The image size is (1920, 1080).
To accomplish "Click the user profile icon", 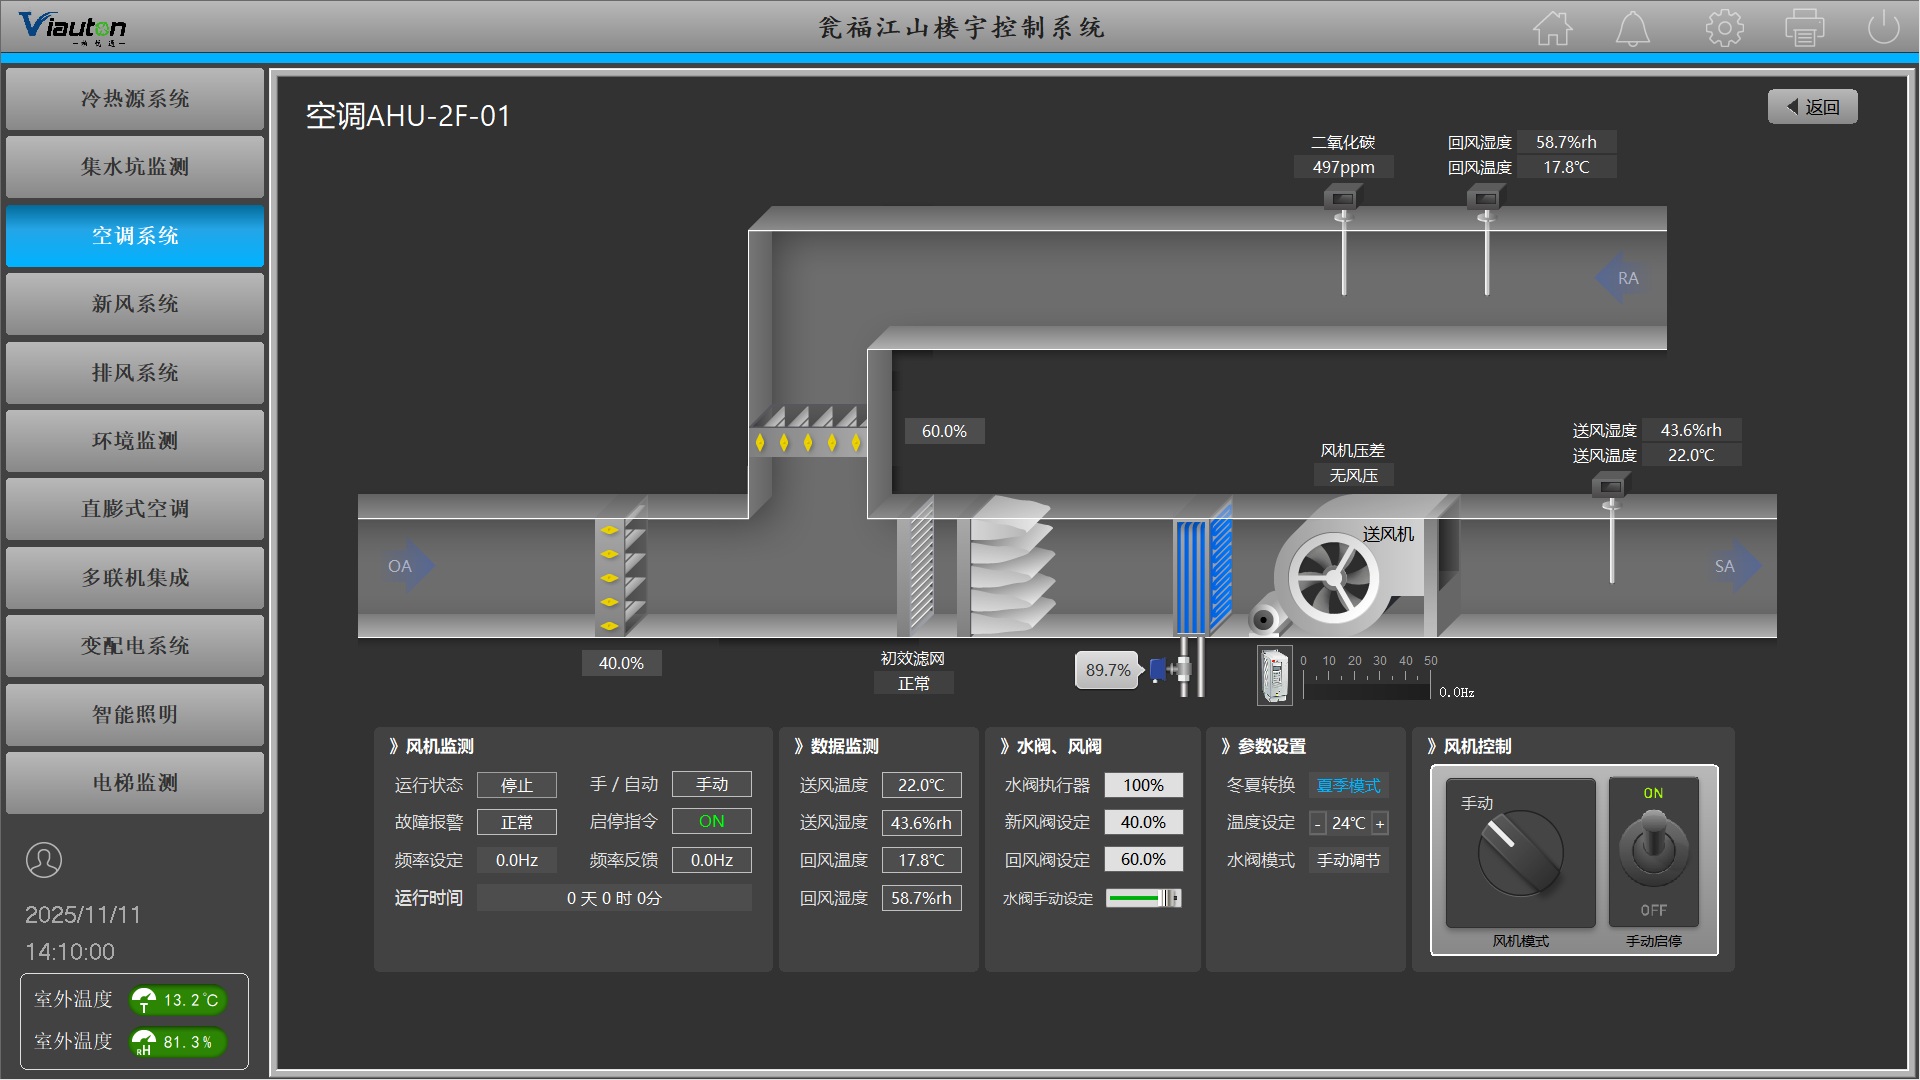I will coord(44,860).
